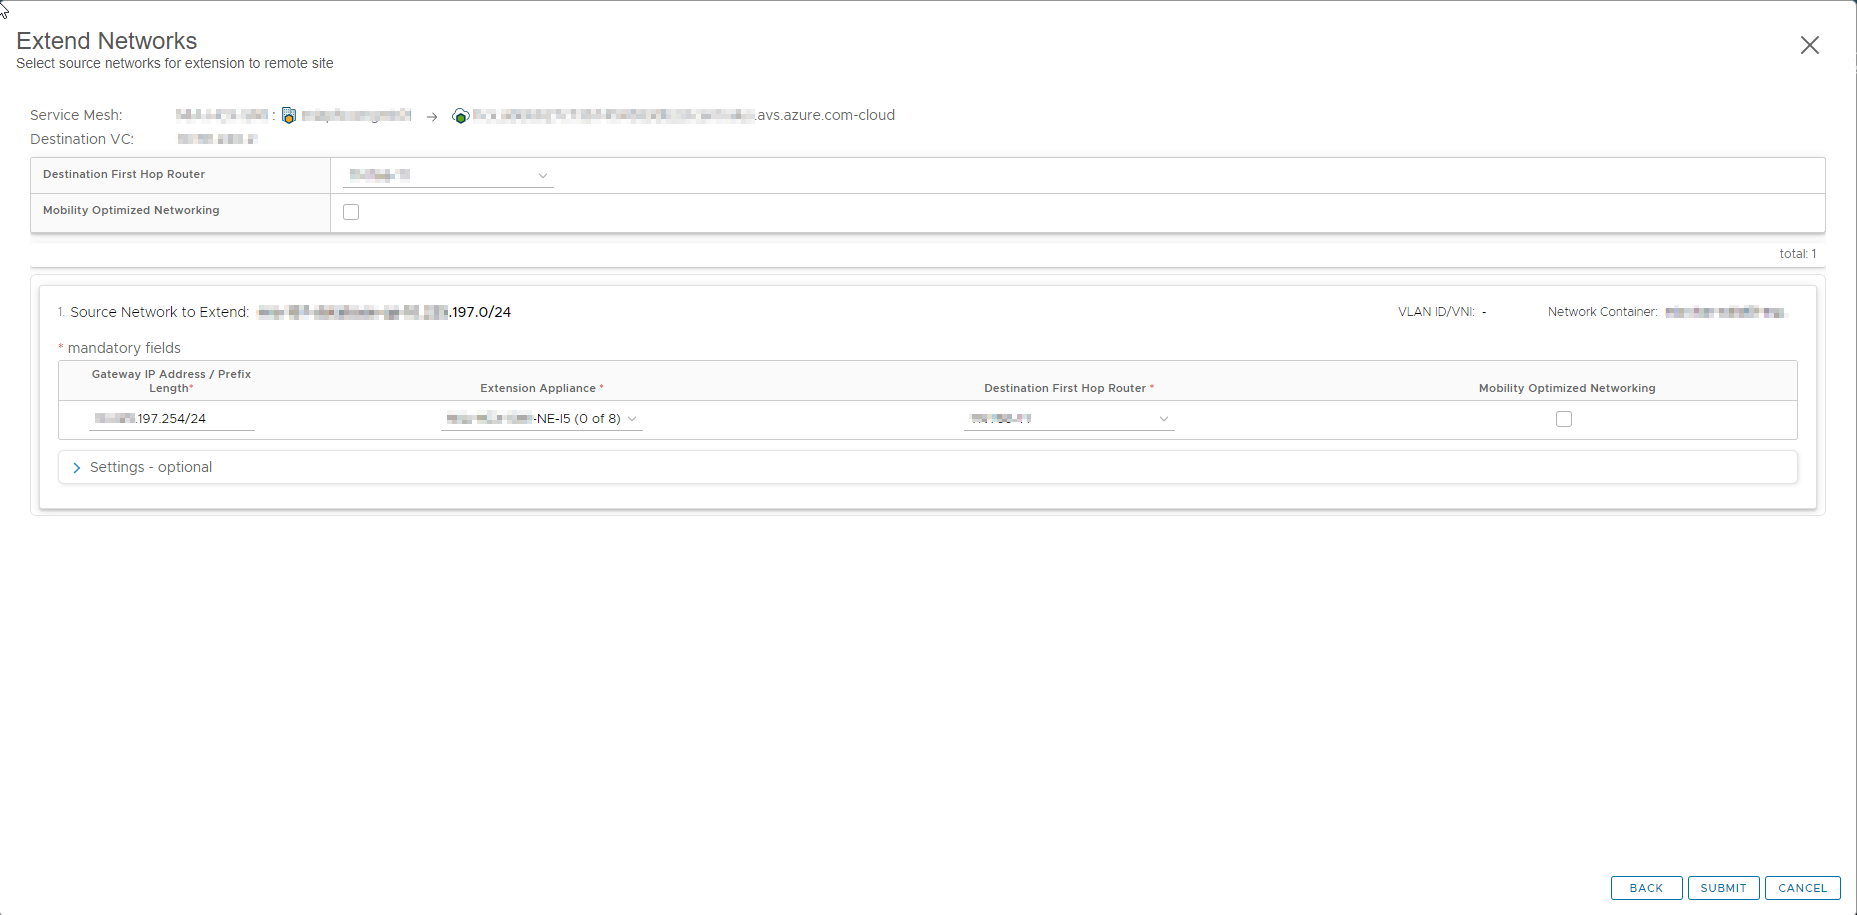Toggle network row Mobility Optimized Networking checkbox
The width and height of the screenshot is (1857, 915).
(x=1564, y=419)
